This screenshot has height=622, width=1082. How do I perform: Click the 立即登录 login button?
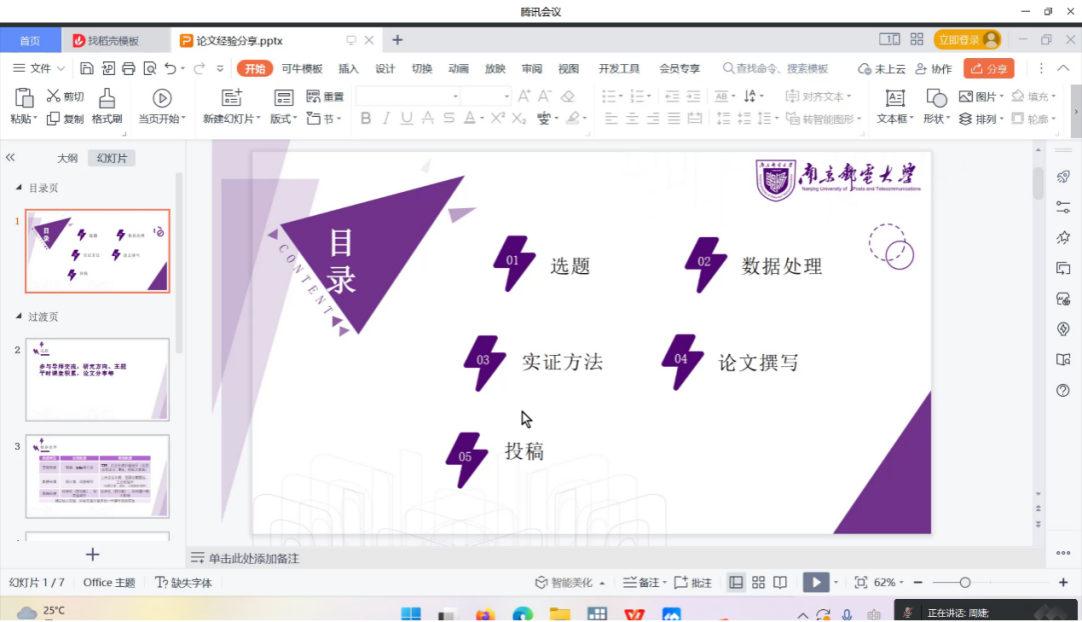[966, 40]
